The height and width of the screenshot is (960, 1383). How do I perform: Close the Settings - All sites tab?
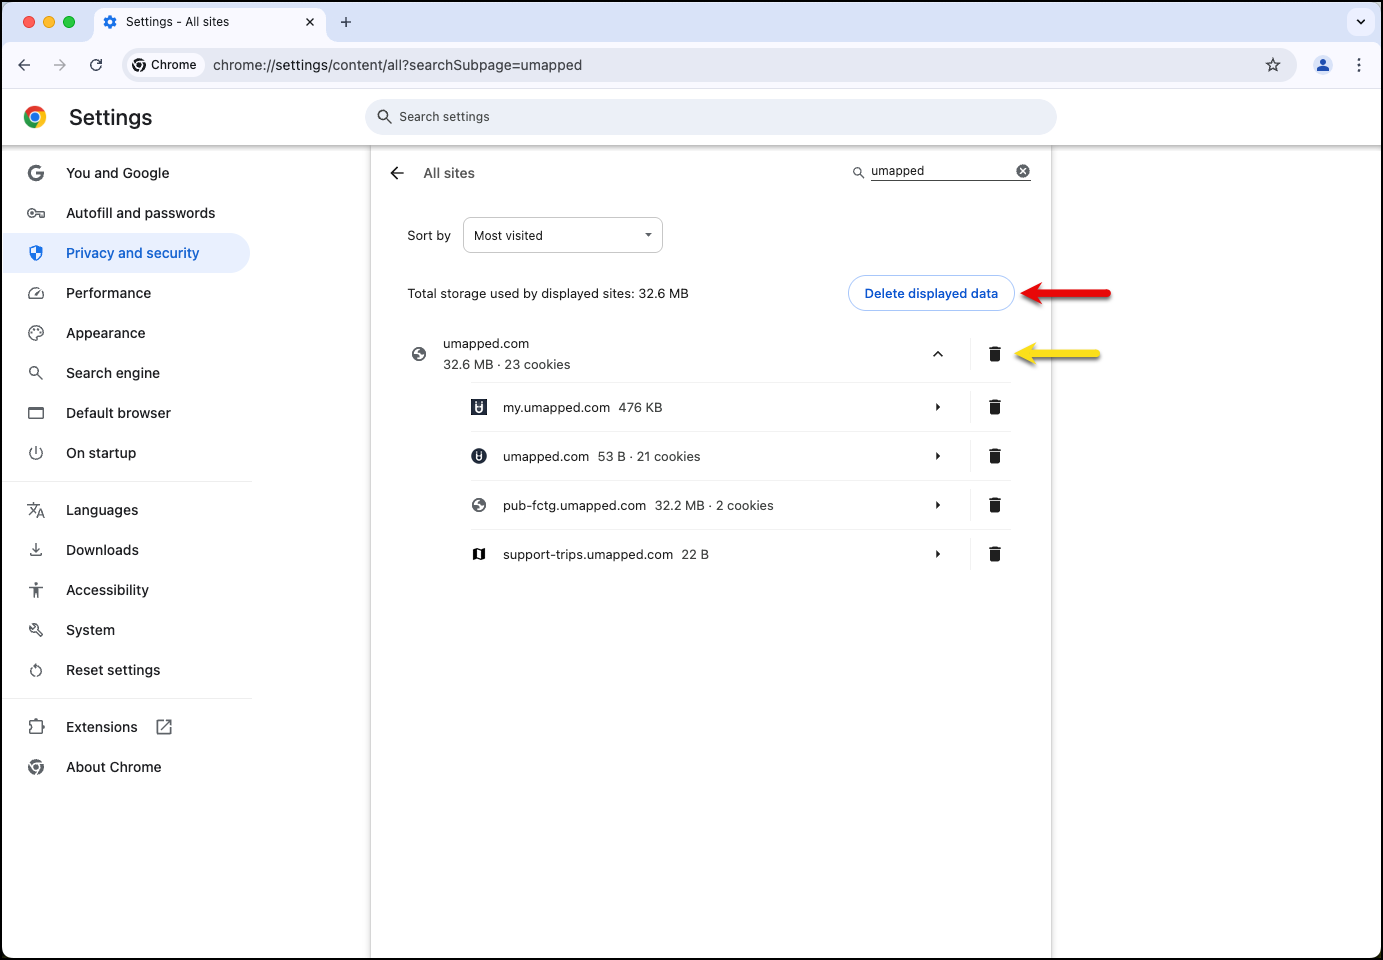(310, 22)
